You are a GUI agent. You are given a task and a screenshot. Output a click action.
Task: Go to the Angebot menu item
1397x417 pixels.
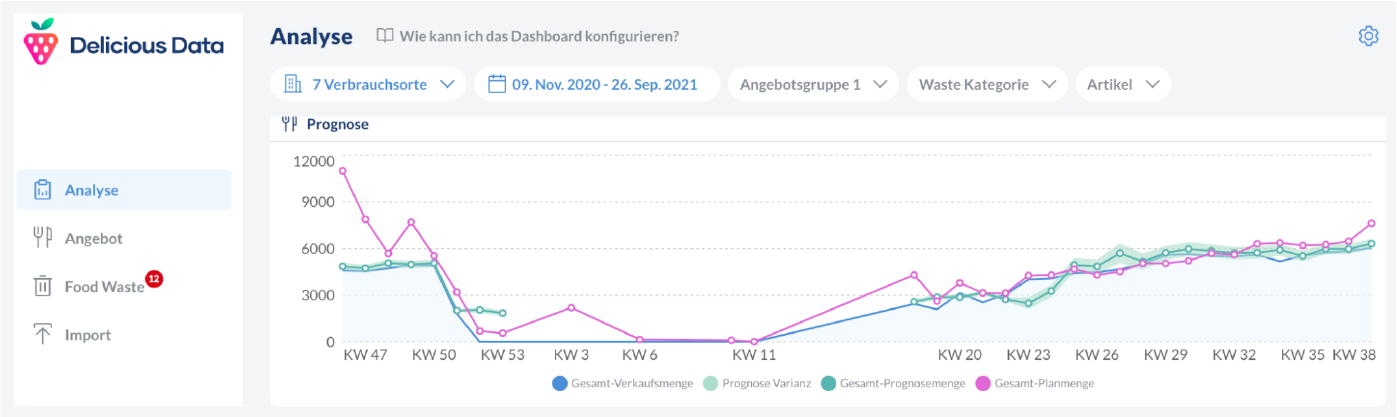93,238
